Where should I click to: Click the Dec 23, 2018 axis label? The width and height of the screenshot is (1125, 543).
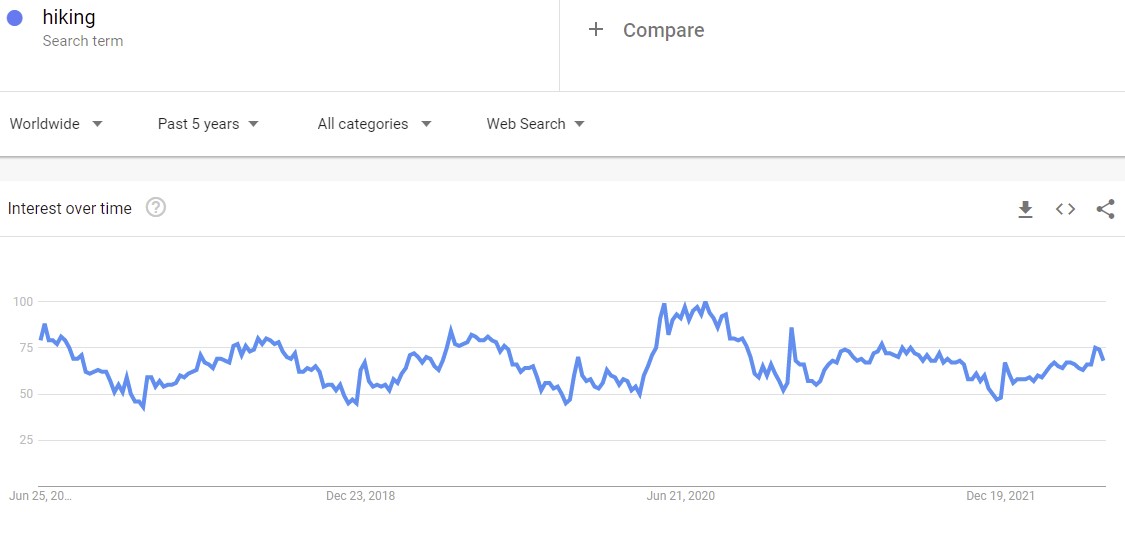click(x=360, y=496)
